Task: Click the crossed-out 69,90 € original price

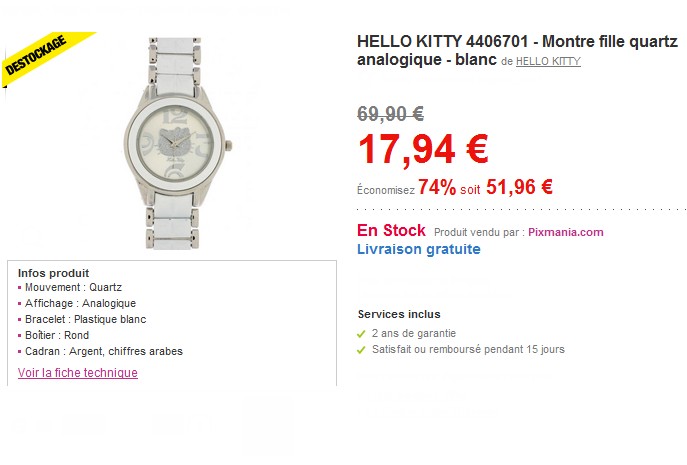Action: pyautogui.click(x=390, y=114)
